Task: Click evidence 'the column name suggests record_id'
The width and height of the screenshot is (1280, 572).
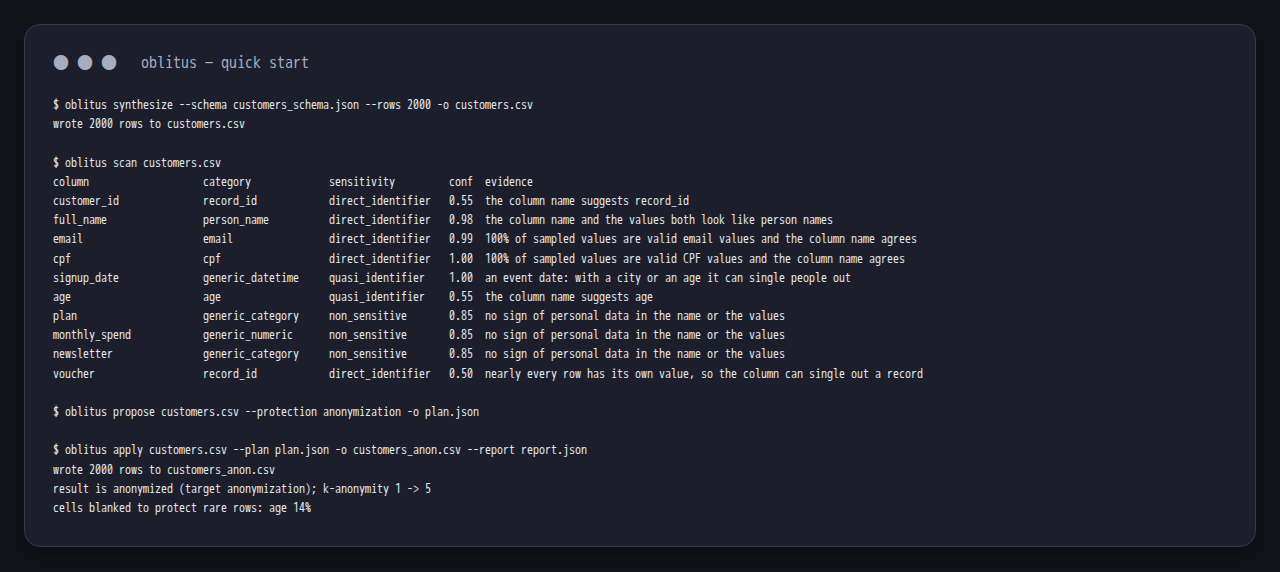Action: point(587,201)
